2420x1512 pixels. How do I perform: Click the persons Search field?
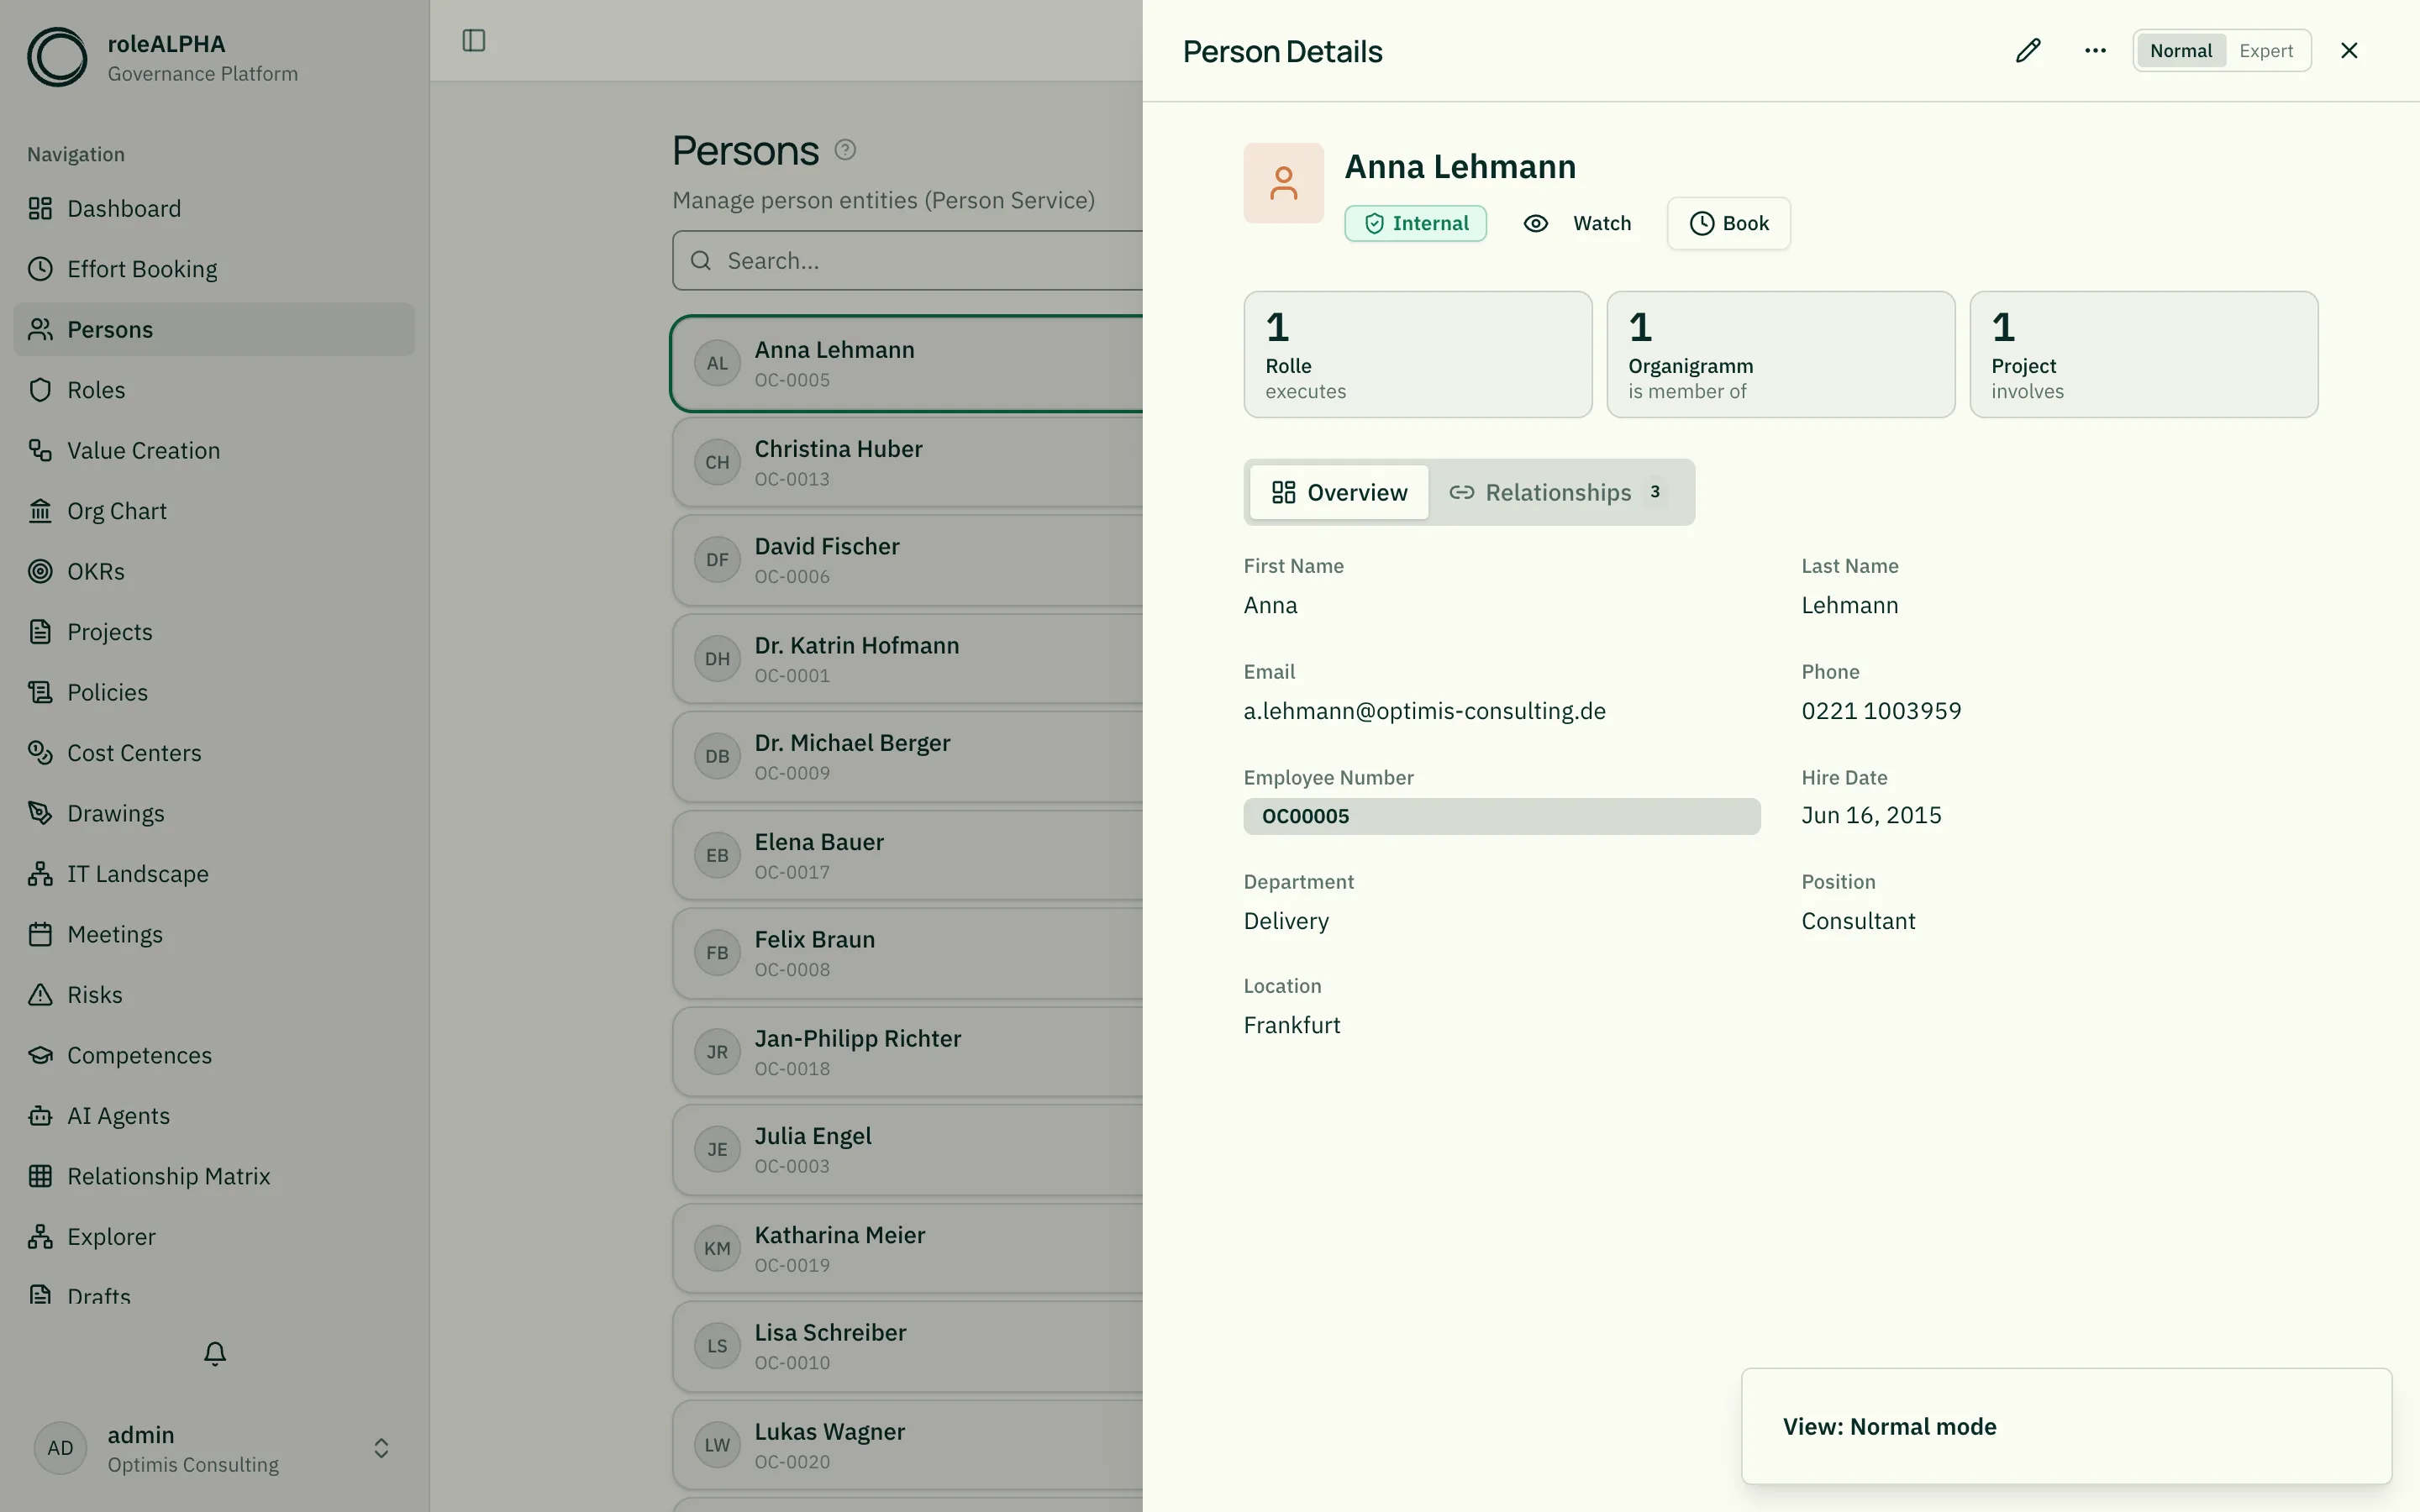tap(908, 261)
